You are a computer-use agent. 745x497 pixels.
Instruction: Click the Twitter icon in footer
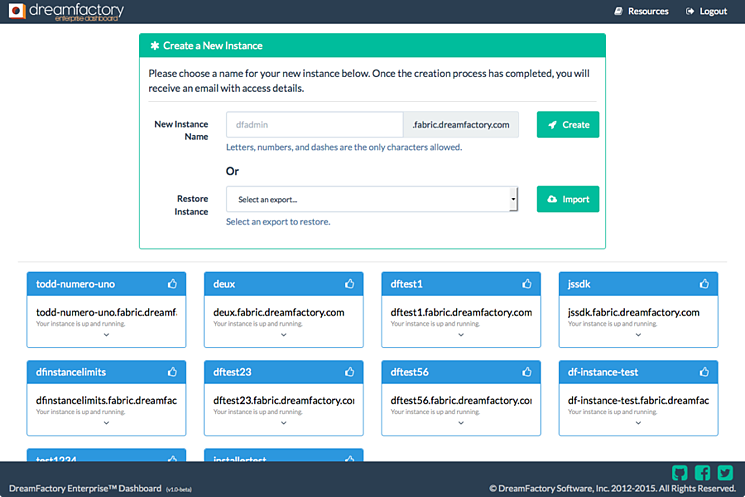tap(725, 473)
